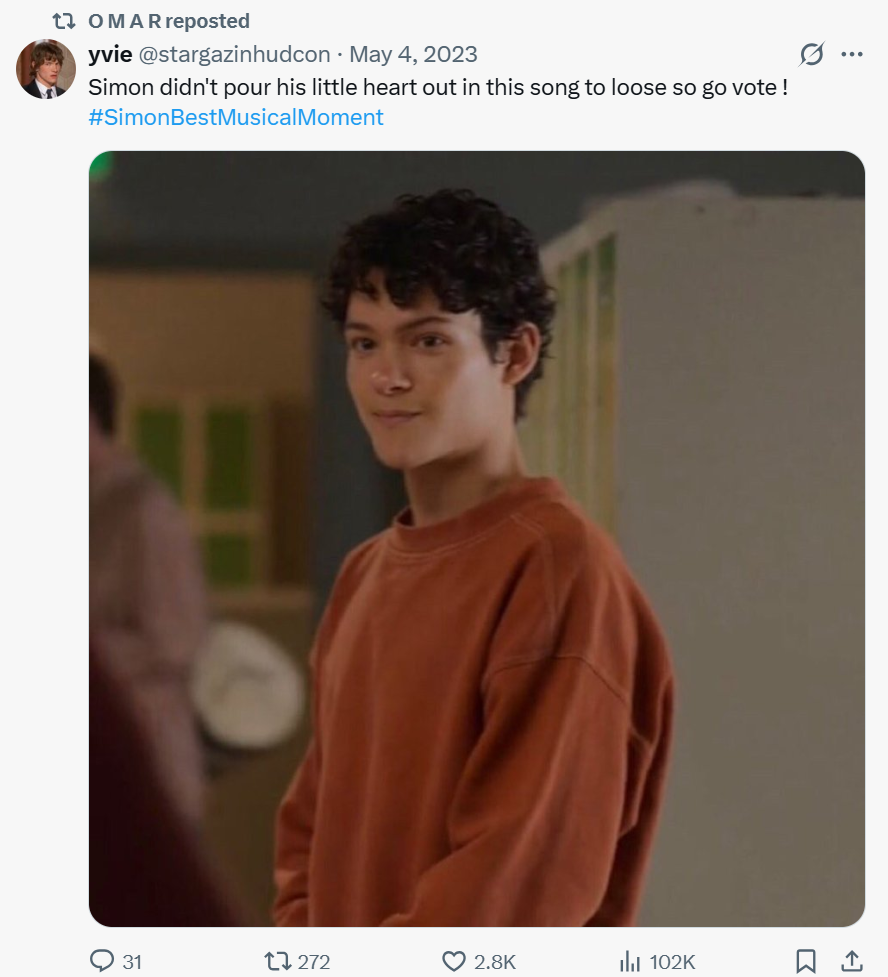Open yvie's profile avatar

click(x=45, y=69)
